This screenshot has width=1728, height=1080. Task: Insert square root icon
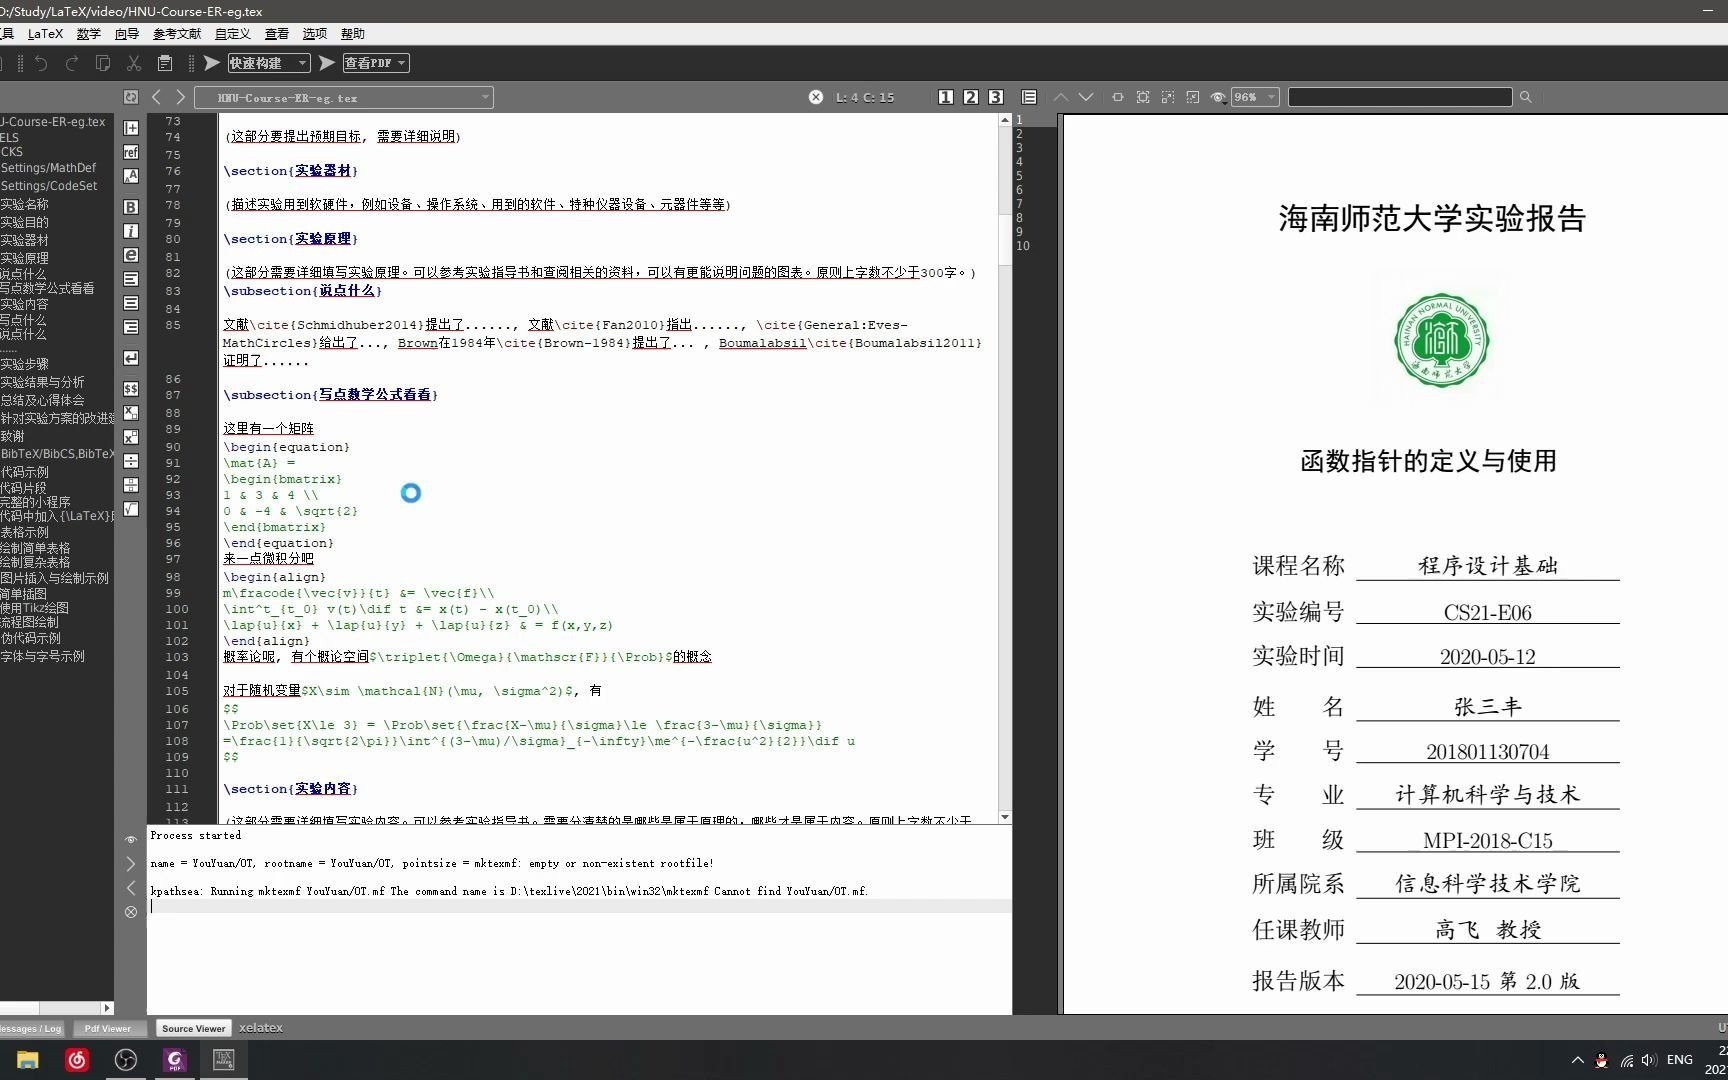point(131,509)
